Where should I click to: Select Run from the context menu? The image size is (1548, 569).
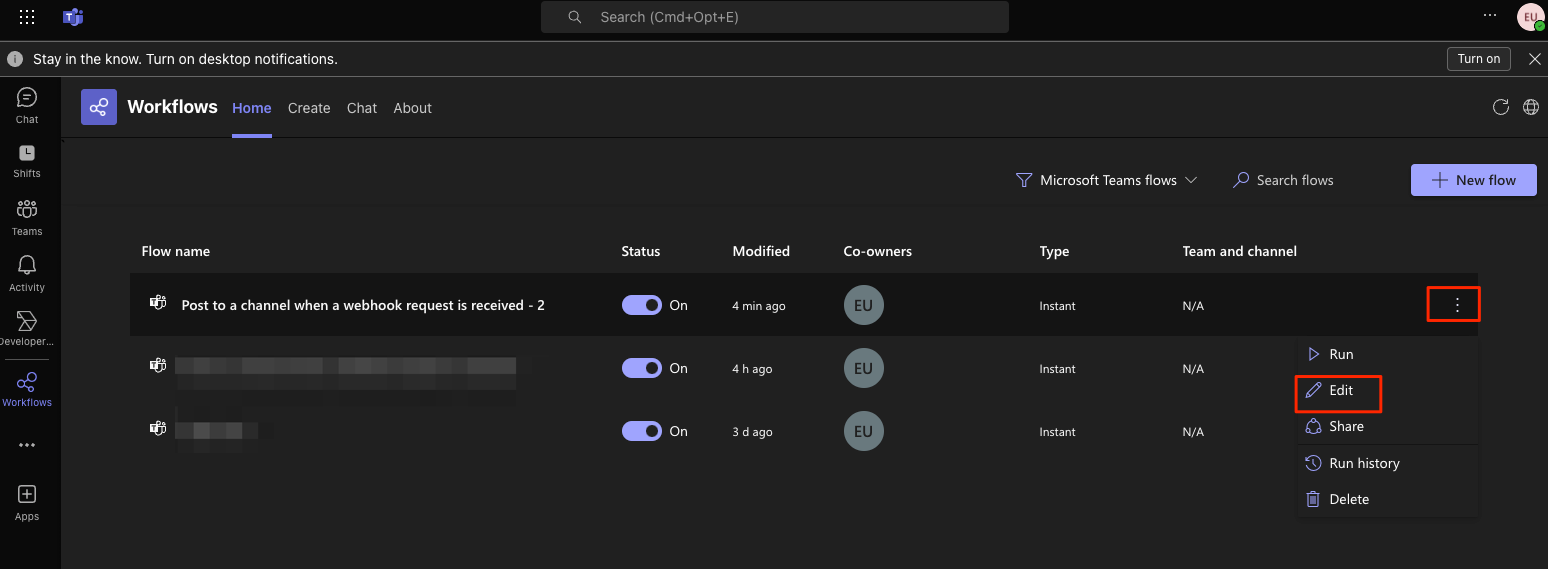[1387, 354]
